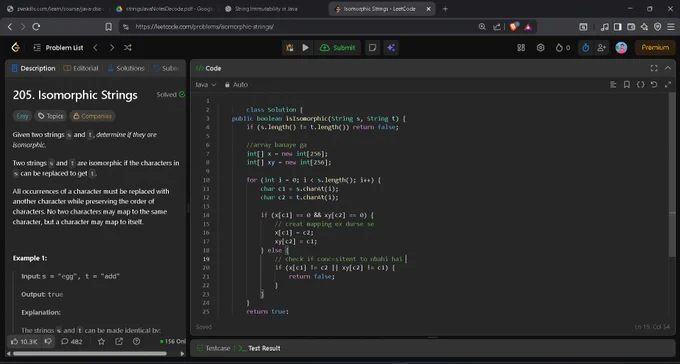
Task: Click the Premium button
Action: click(x=655, y=48)
